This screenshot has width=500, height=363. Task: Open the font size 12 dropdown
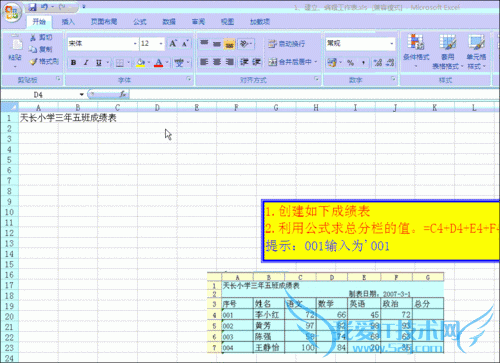pos(161,44)
